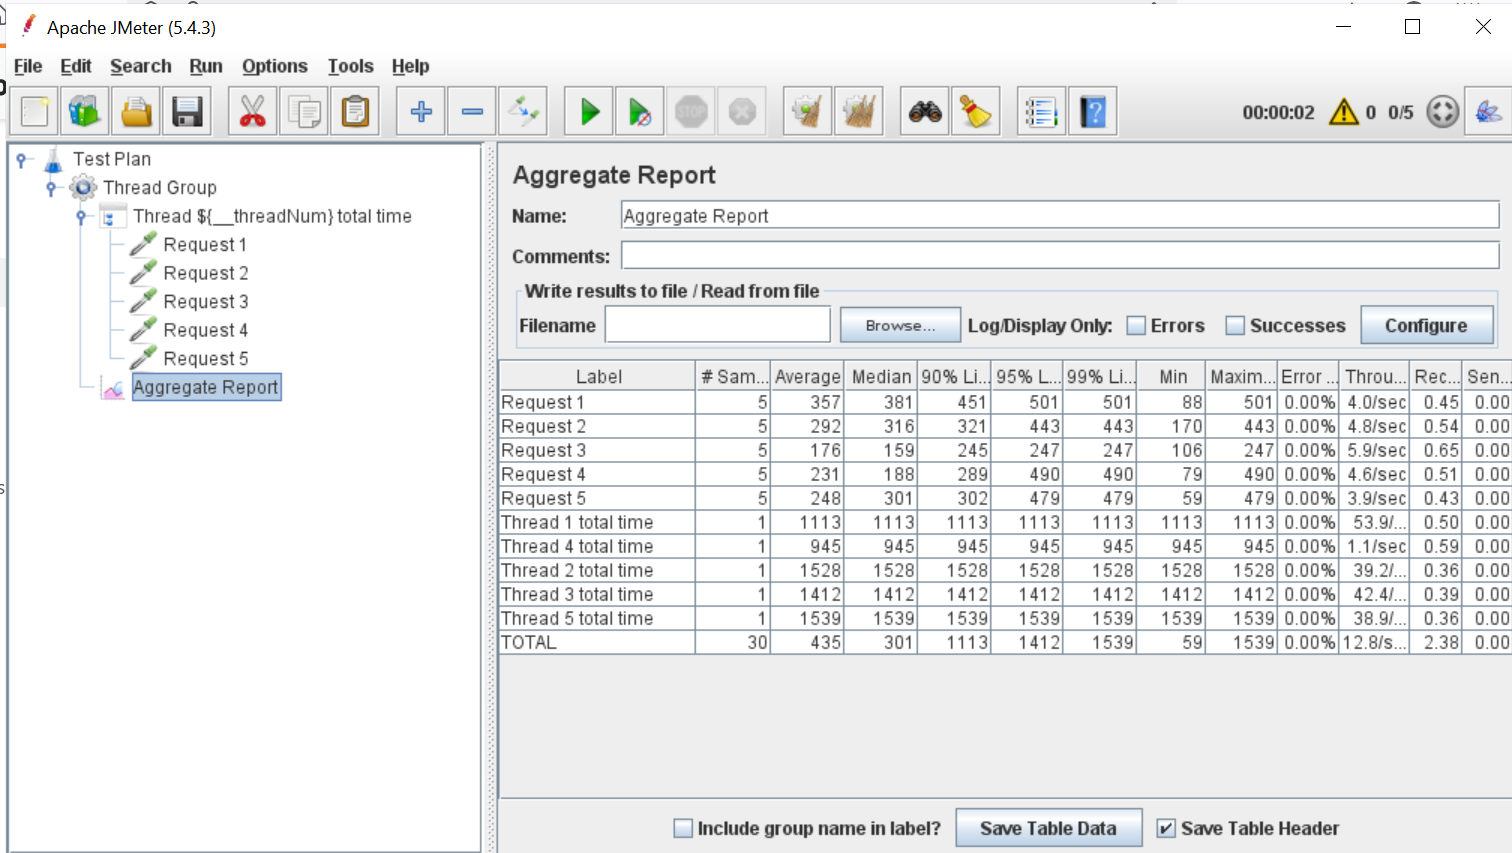Click the Reset Search broom icon

coord(976,111)
